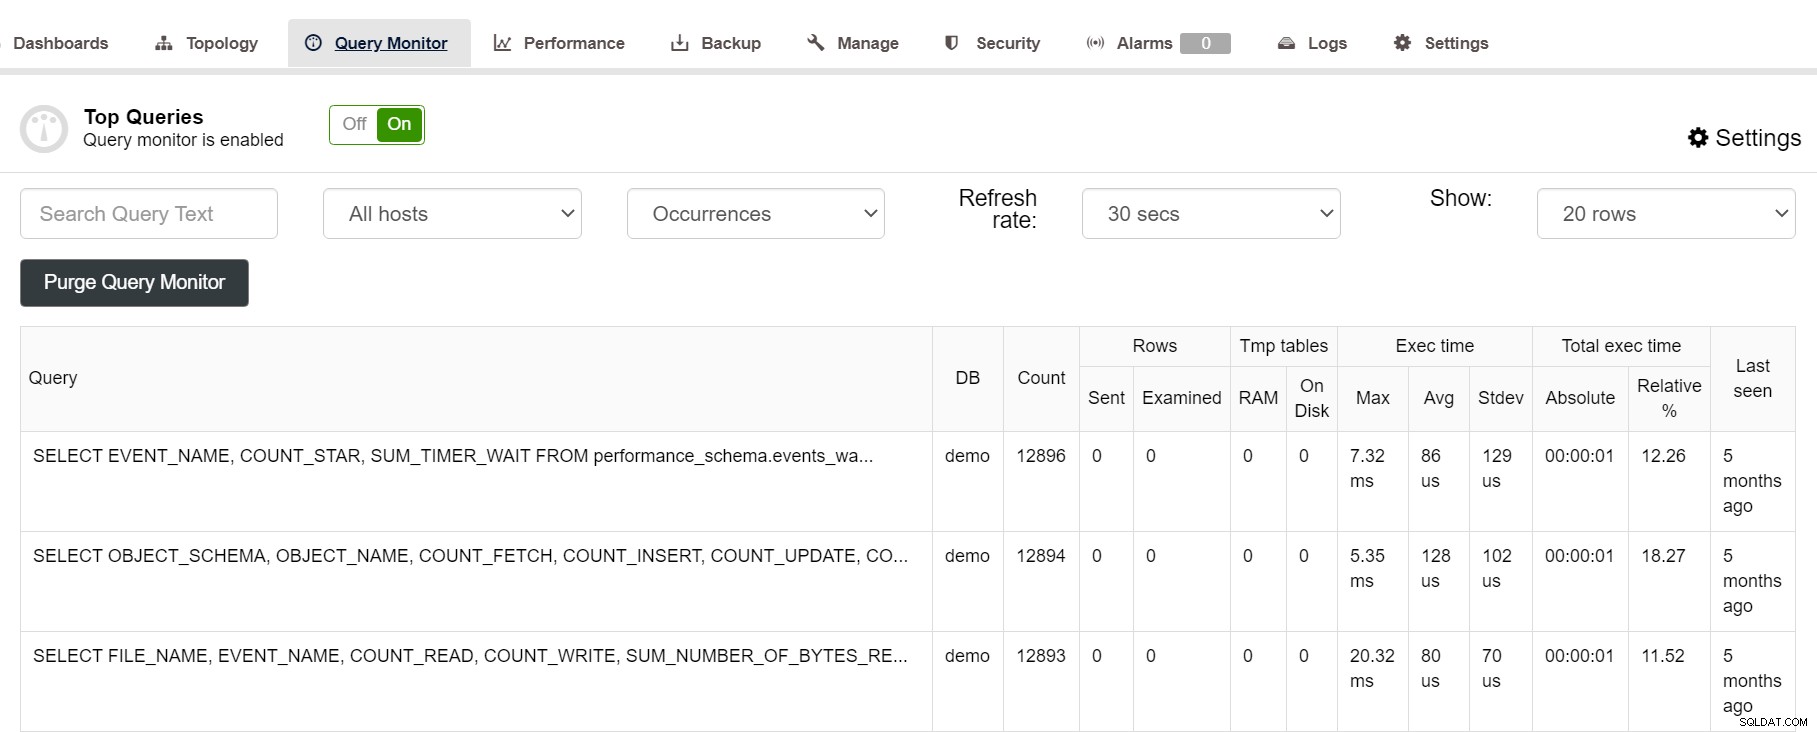
Task: Click the Sent column header
Action: pos(1106,398)
